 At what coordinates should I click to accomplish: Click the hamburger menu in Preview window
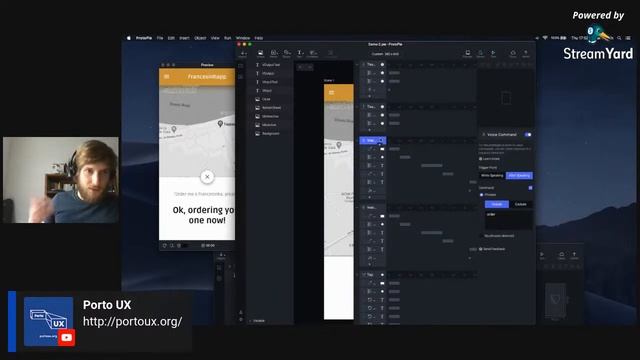[x=167, y=76]
